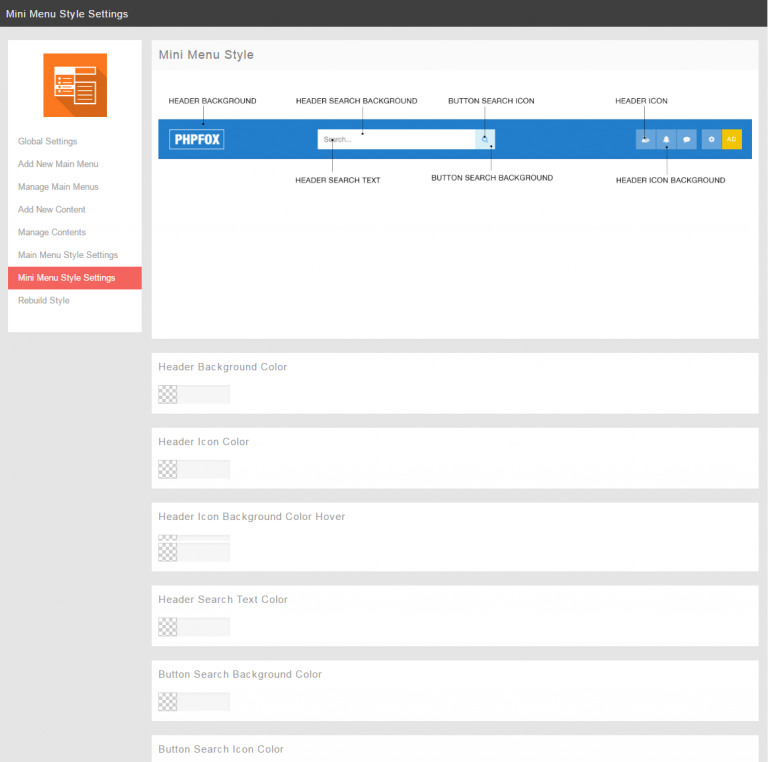Click the Mini Menu Style heading

tap(206, 55)
